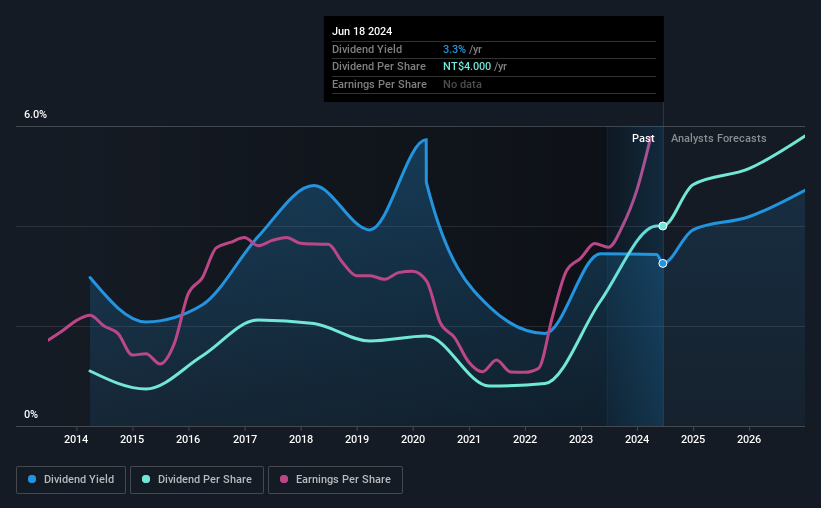Click the Analysts Forecasts label
This screenshot has width=821, height=508.
(718, 138)
